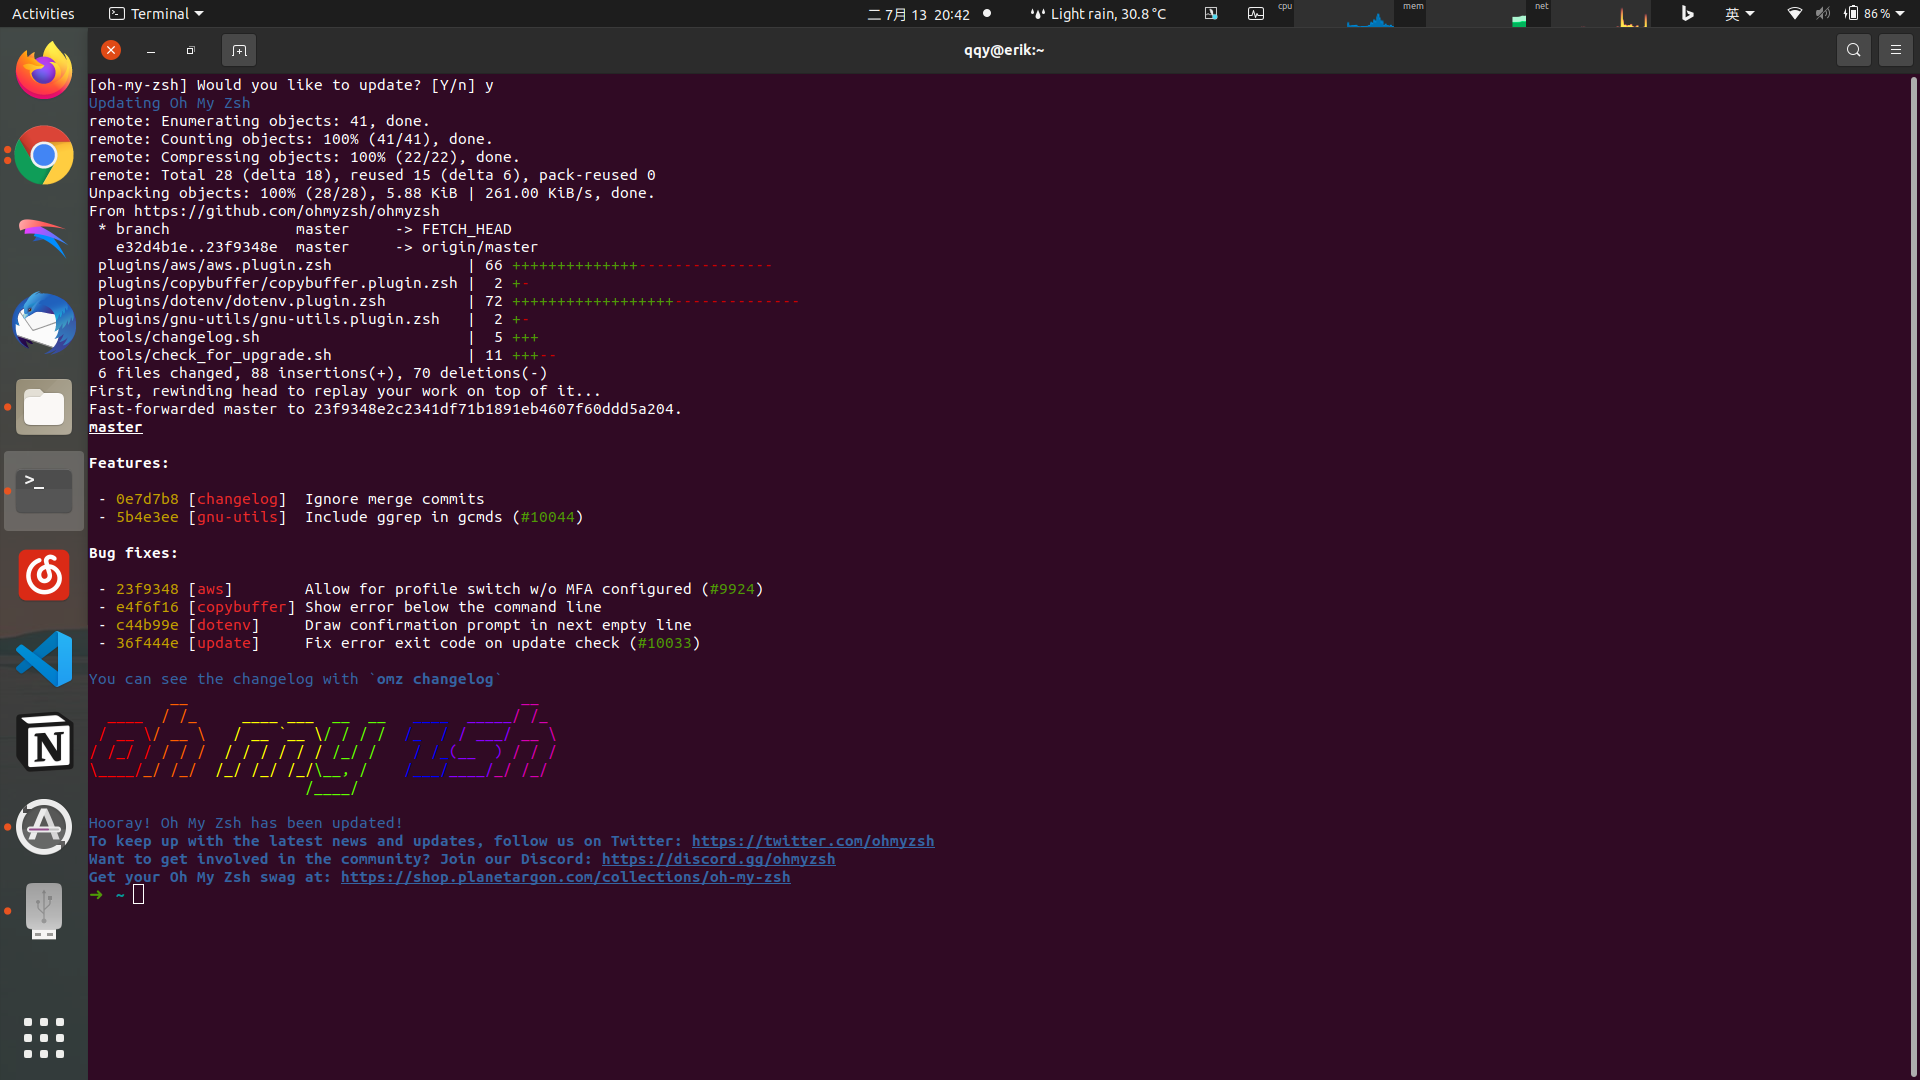The height and width of the screenshot is (1080, 1920).
Task: Click the #10033 issue reference
Action: click(x=664, y=643)
